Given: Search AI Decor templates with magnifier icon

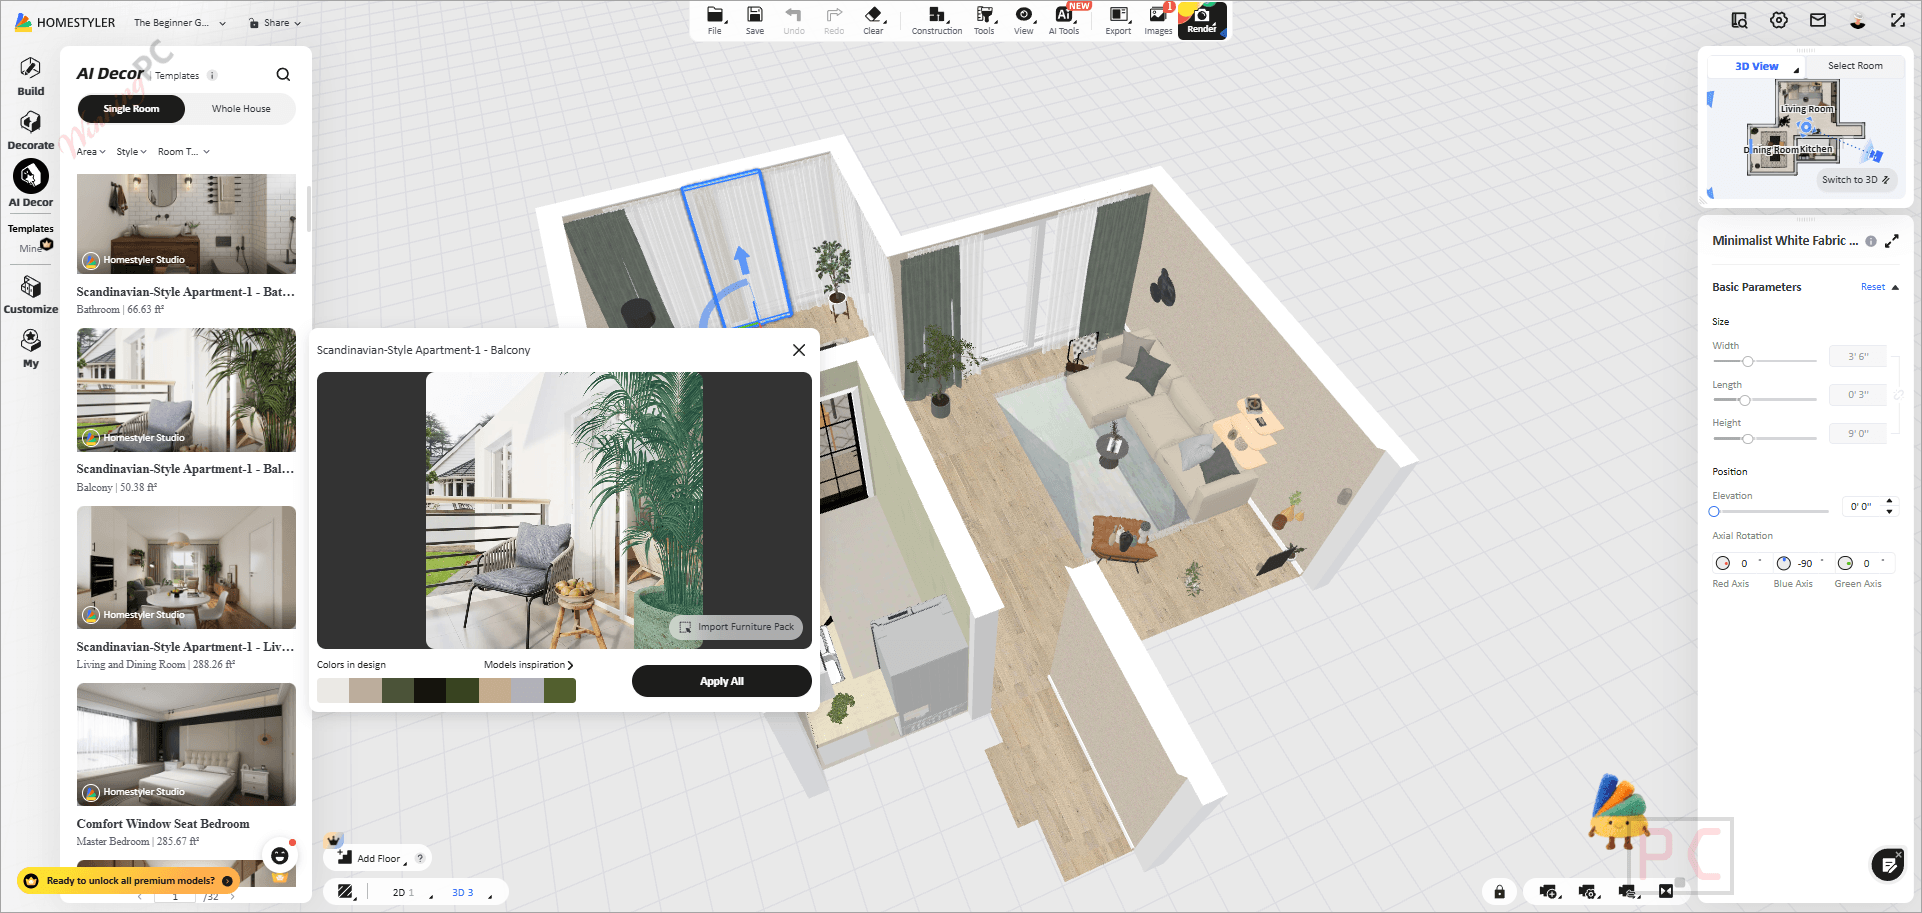Looking at the screenshot, I should [284, 74].
